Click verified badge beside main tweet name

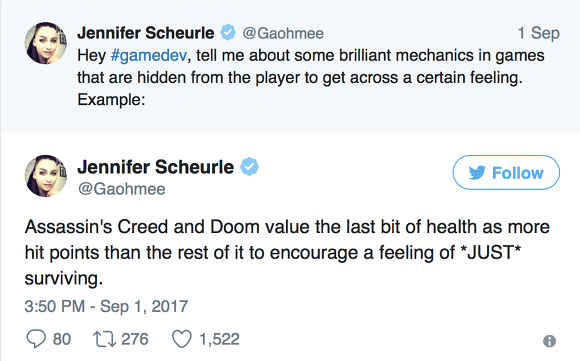tap(250, 166)
